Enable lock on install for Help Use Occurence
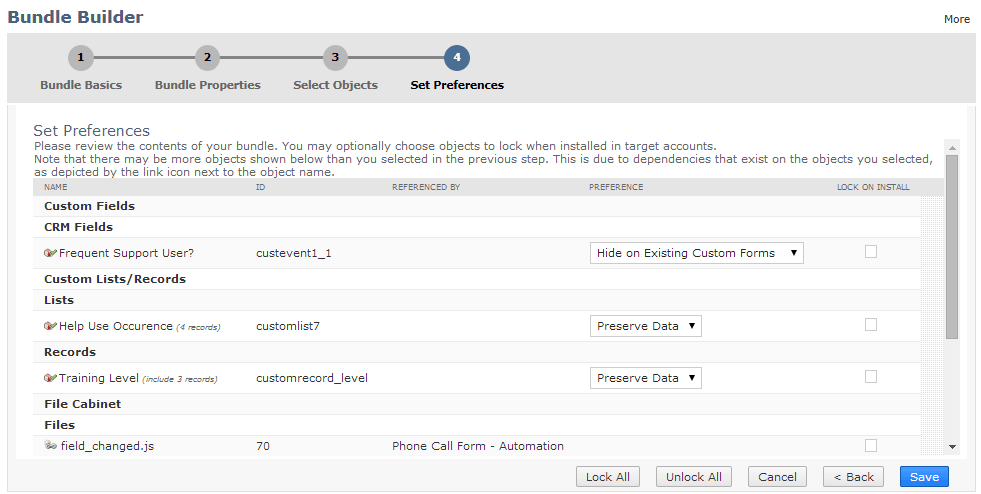The width and height of the screenshot is (981, 494). click(871, 325)
